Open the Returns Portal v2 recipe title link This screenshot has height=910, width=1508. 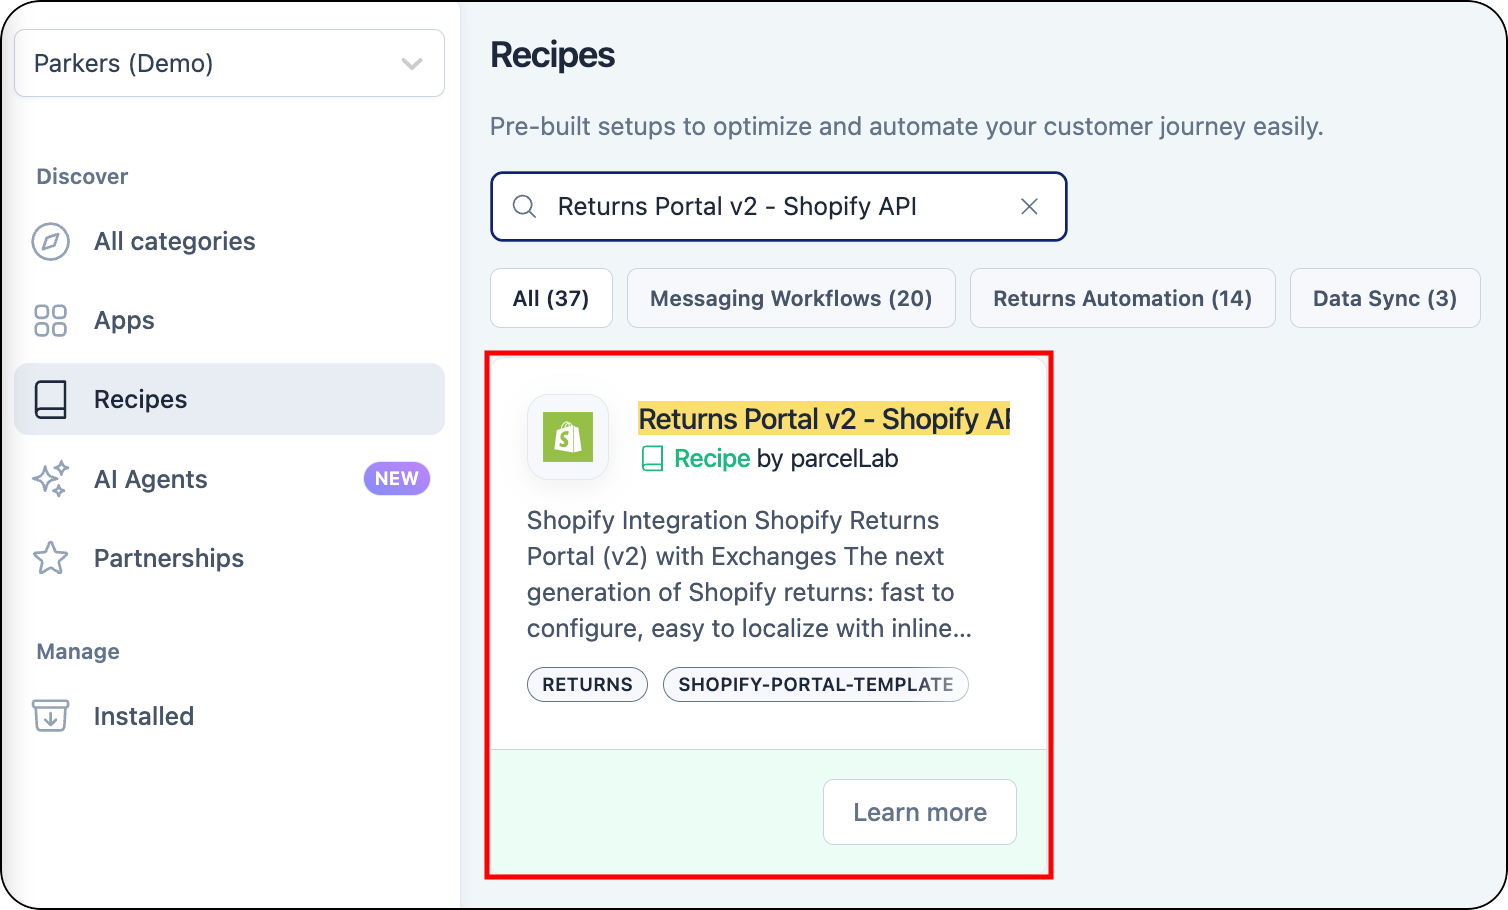tap(823, 418)
